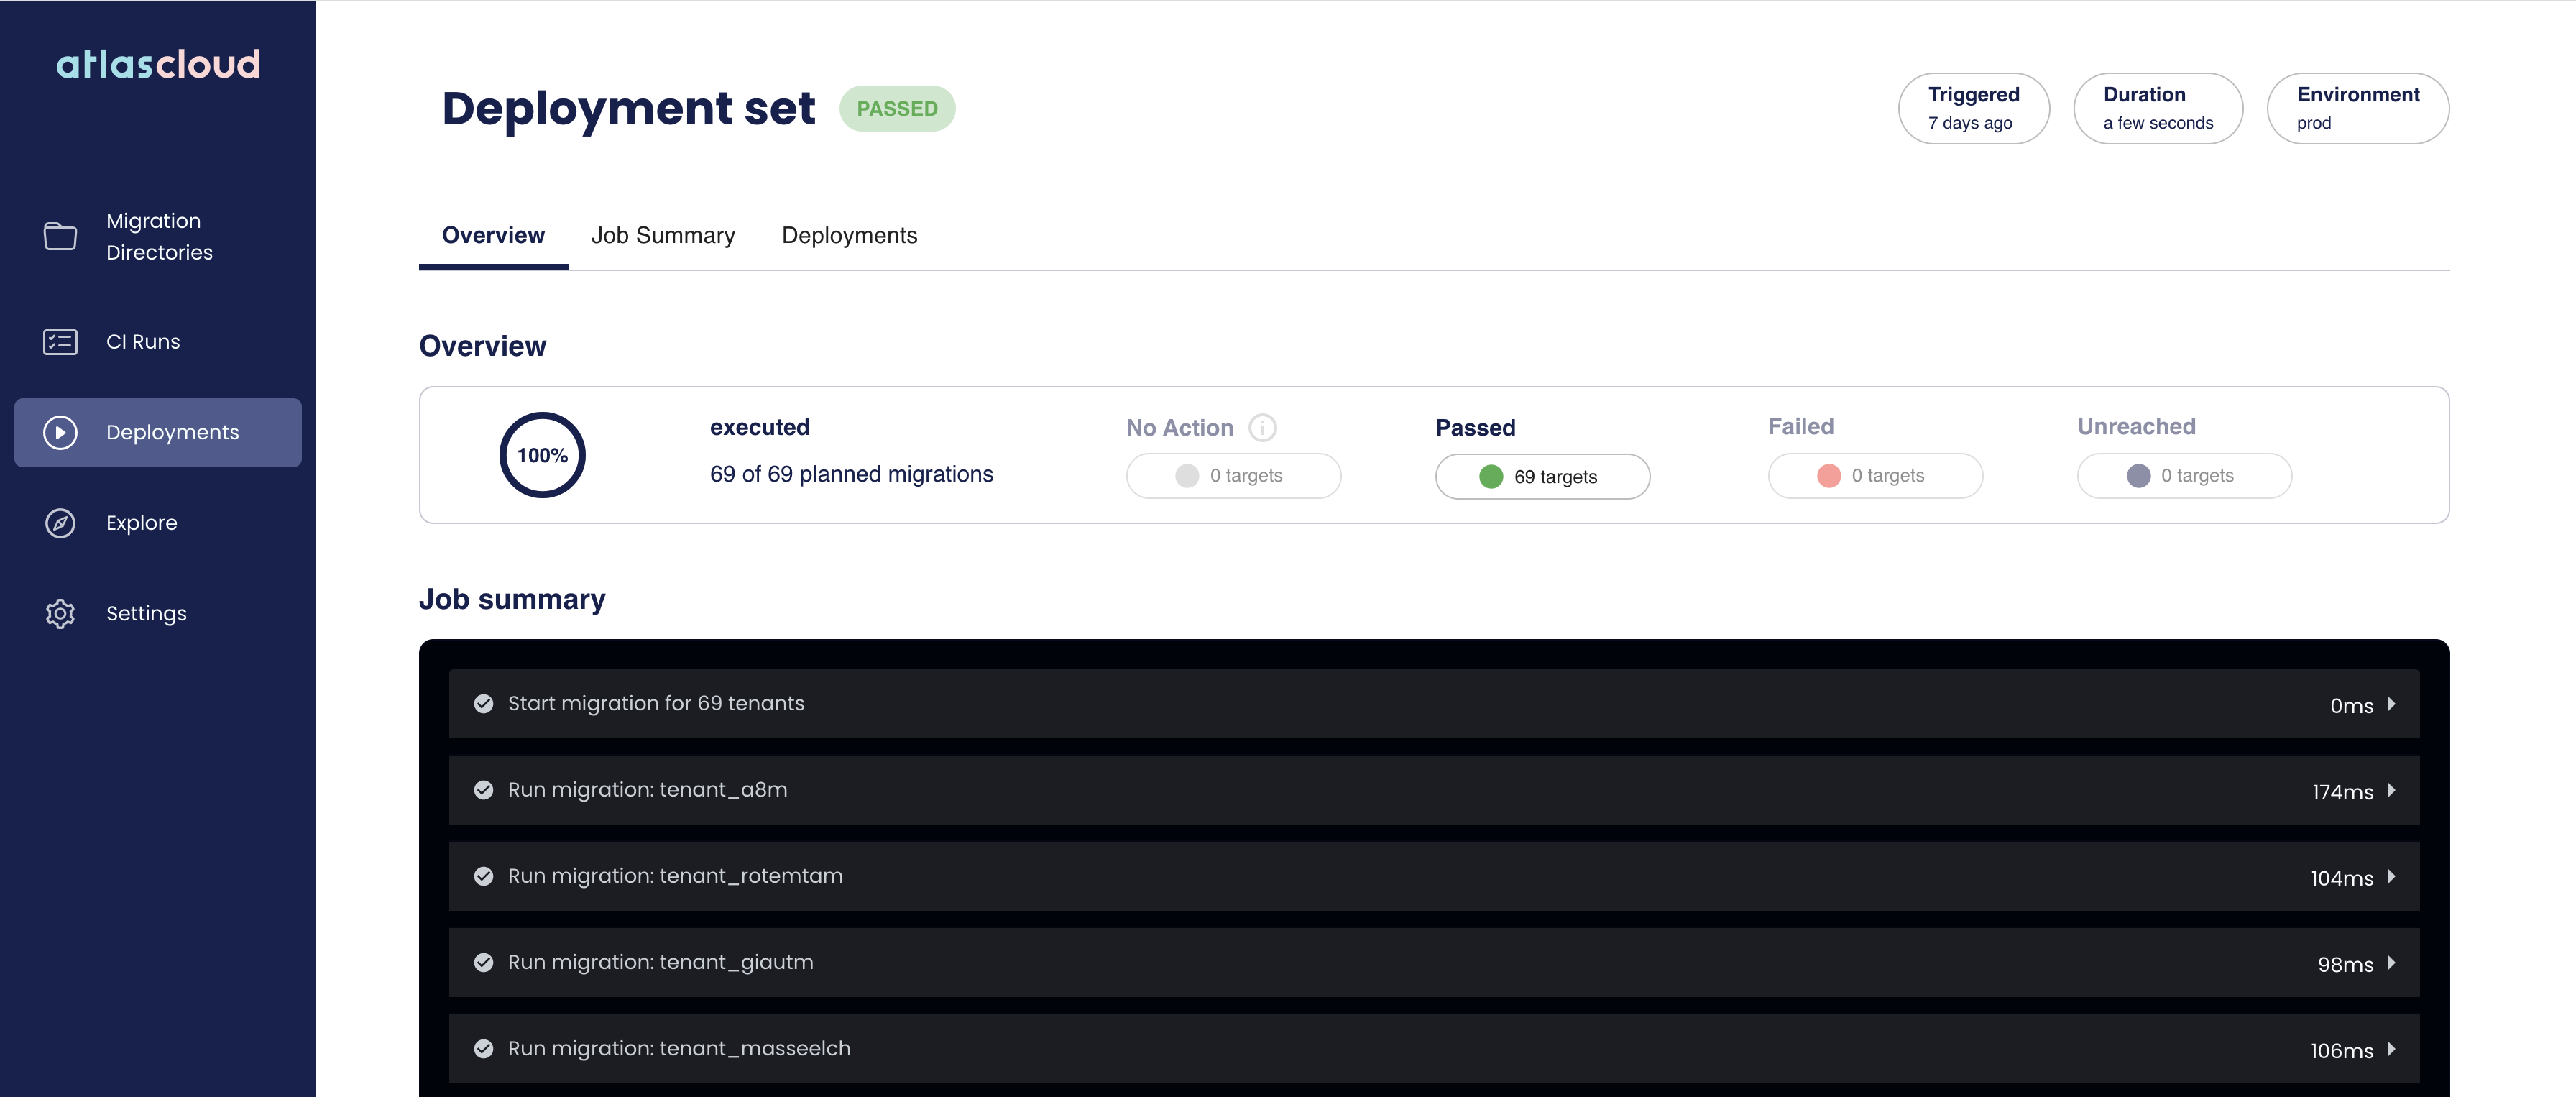Open the Migration Directories section
Viewport: 2576px width, 1097px height.
[158, 236]
